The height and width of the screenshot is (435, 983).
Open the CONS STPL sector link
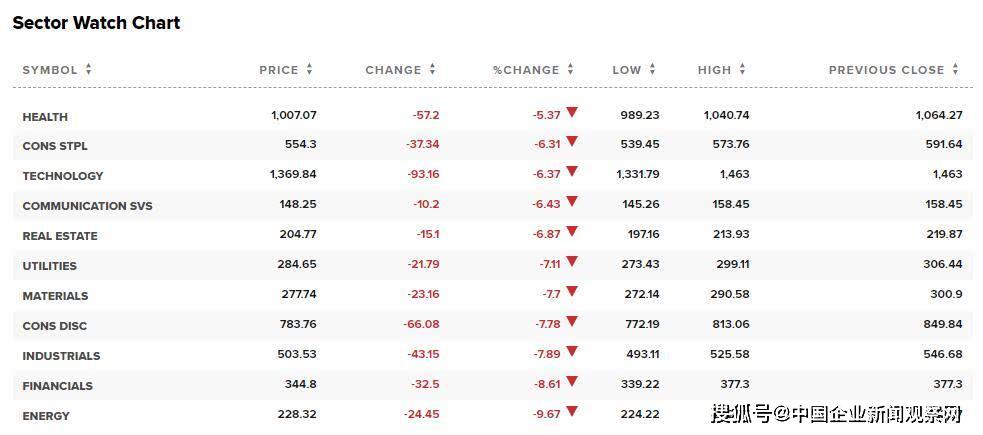point(55,146)
